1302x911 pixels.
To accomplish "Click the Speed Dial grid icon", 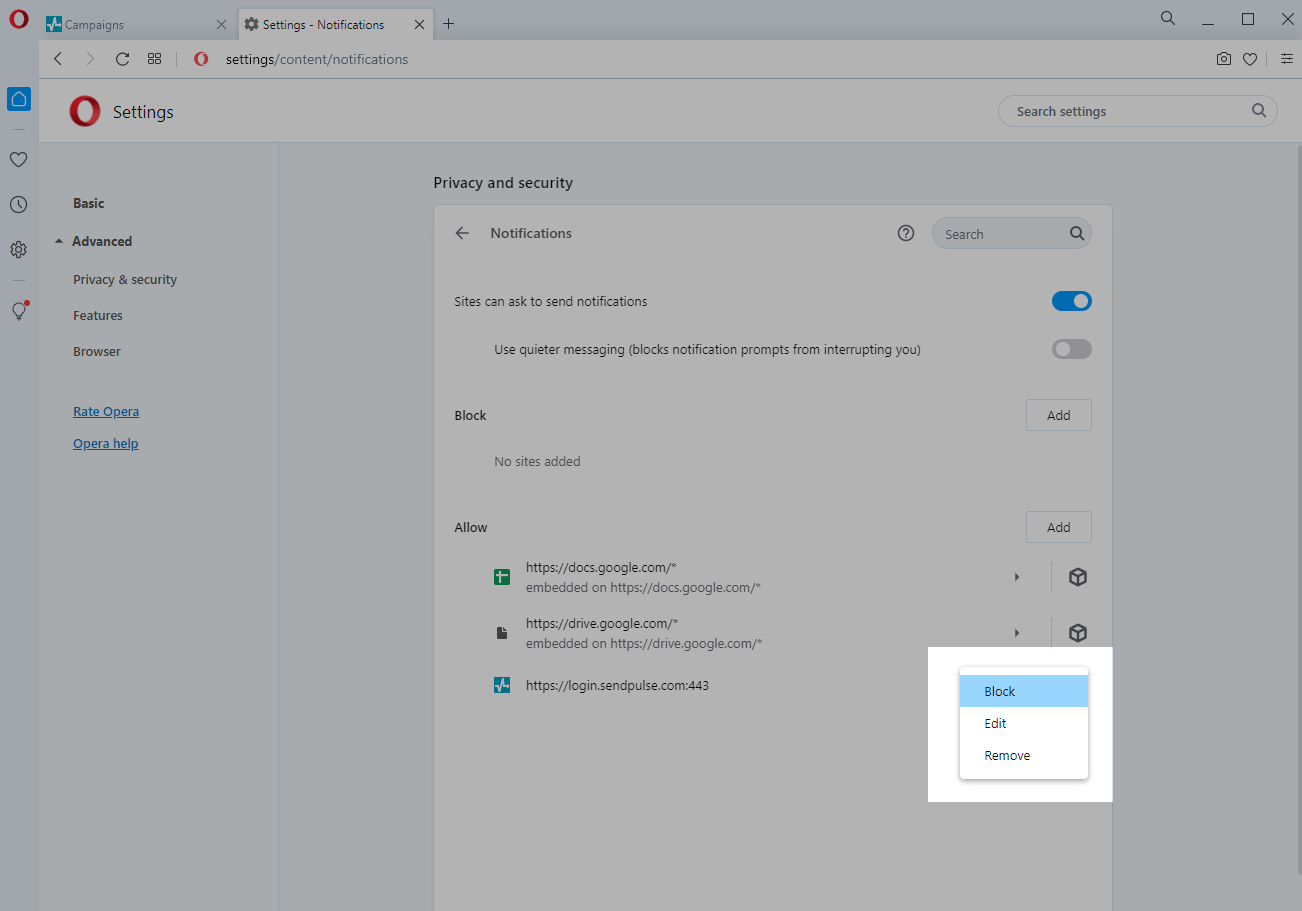I will 154,59.
